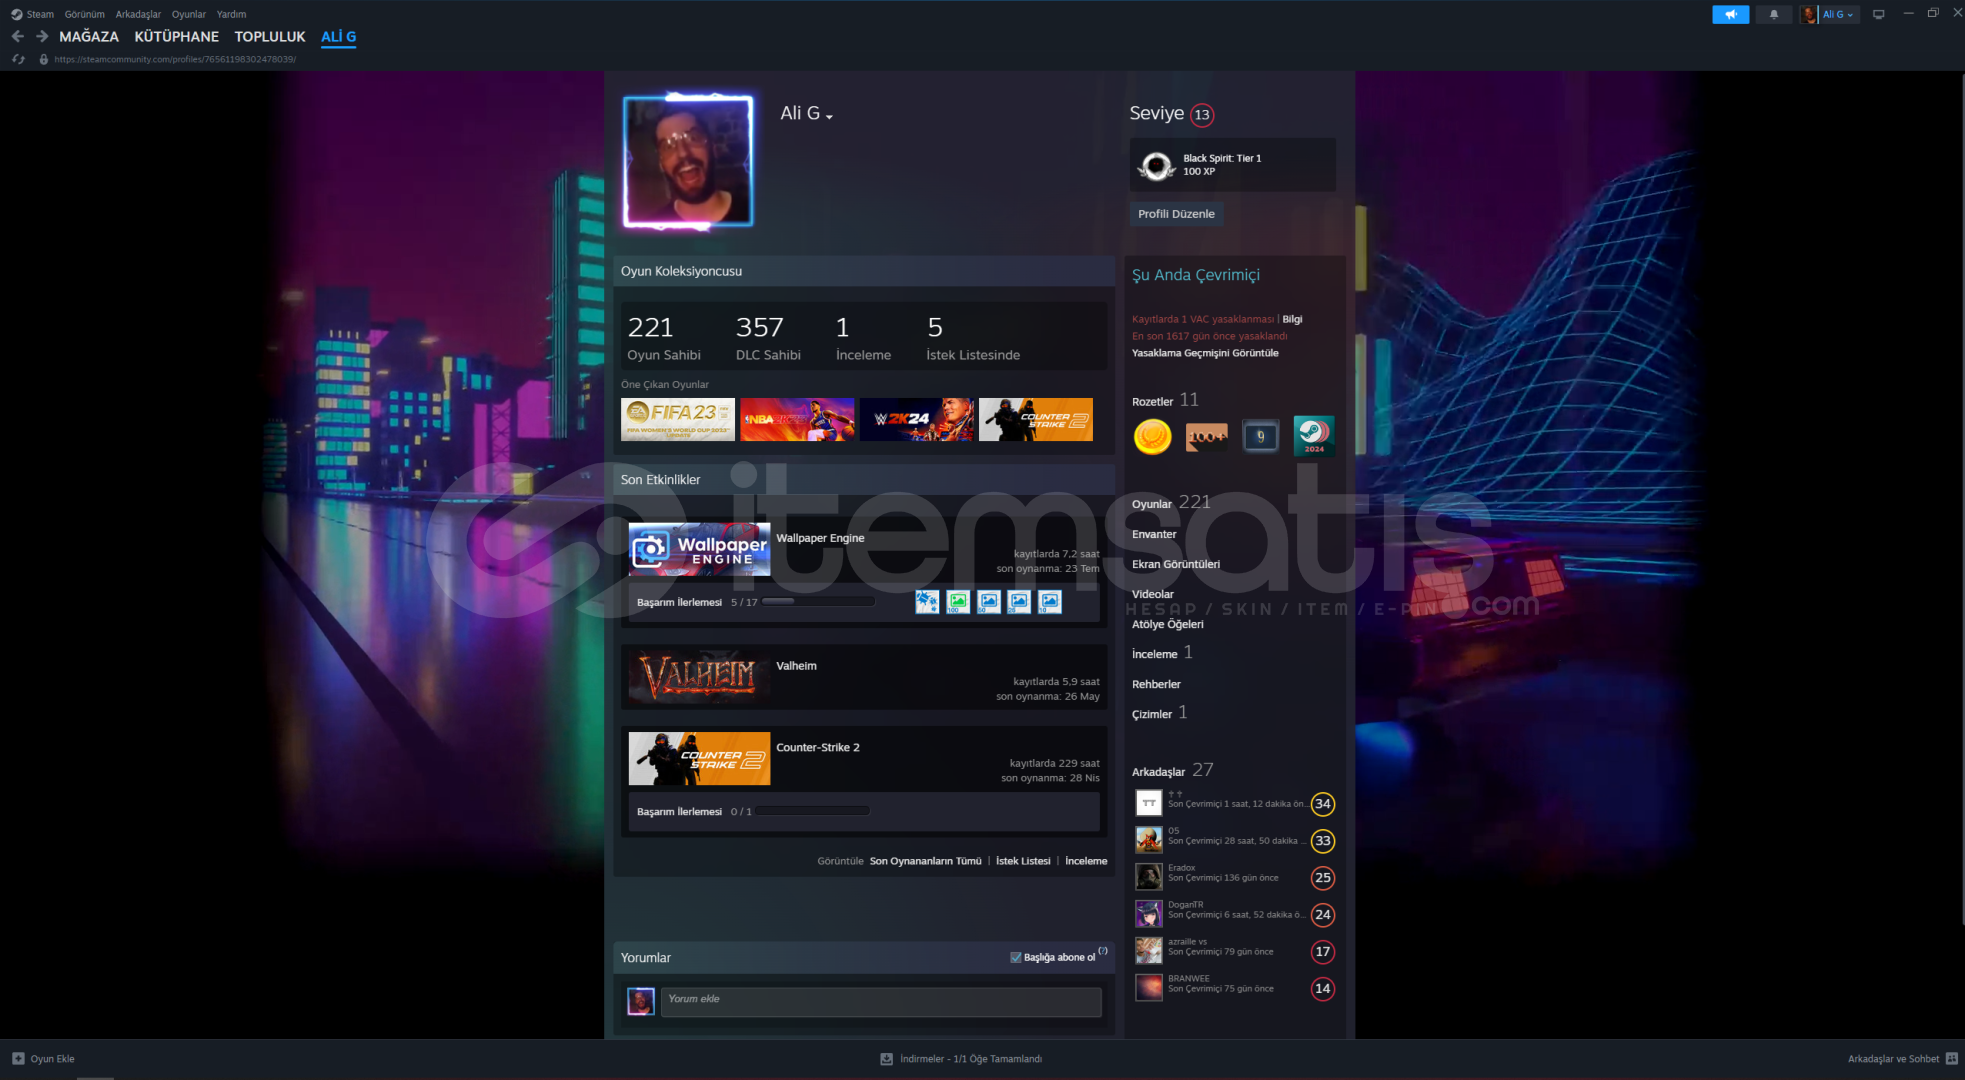Open the Arkadaşlar 27 friends list
The image size is (1965, 1080).
[1172, 770]
